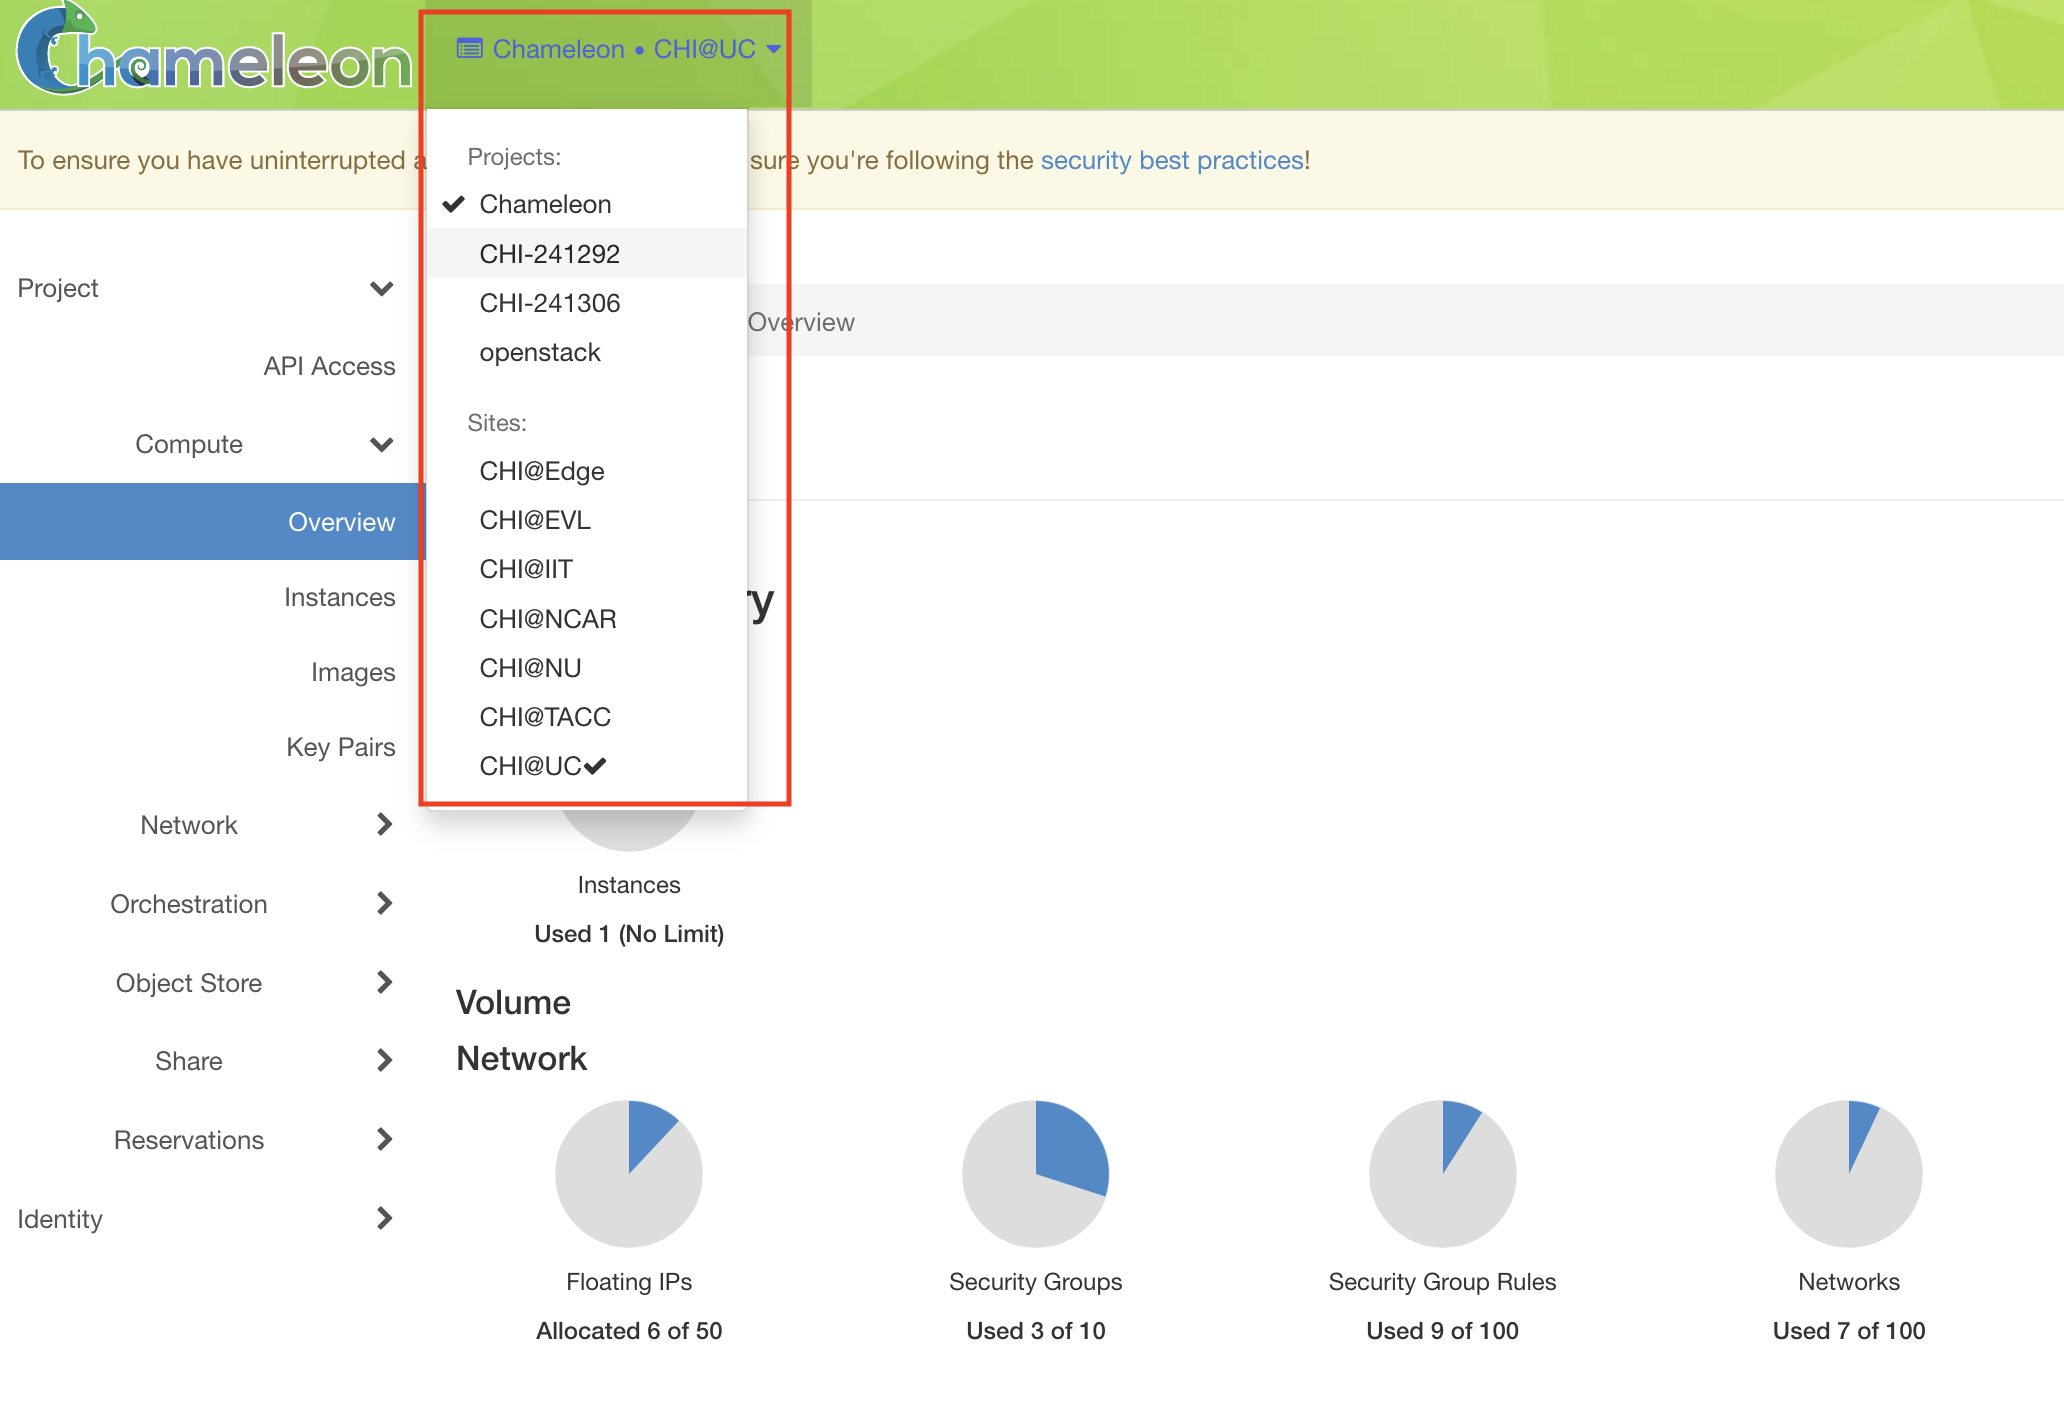
Task: Go to Instances in sidebar
Action: (x=339, y=597)
